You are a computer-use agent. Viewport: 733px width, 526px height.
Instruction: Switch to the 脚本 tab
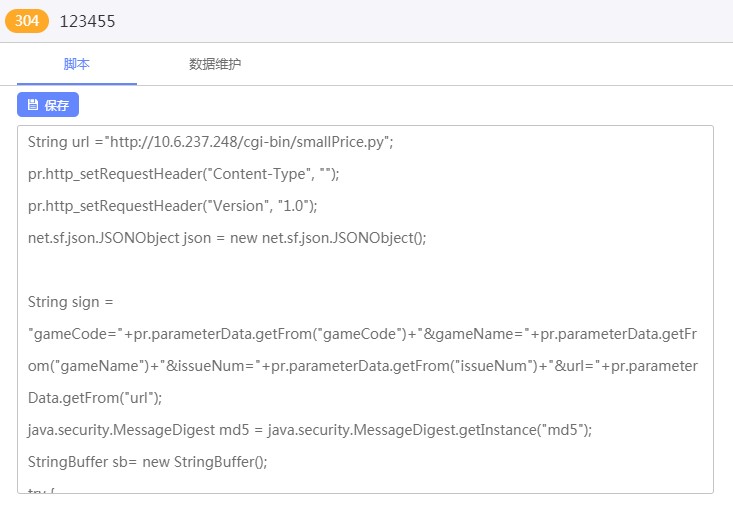click(77, 64)
